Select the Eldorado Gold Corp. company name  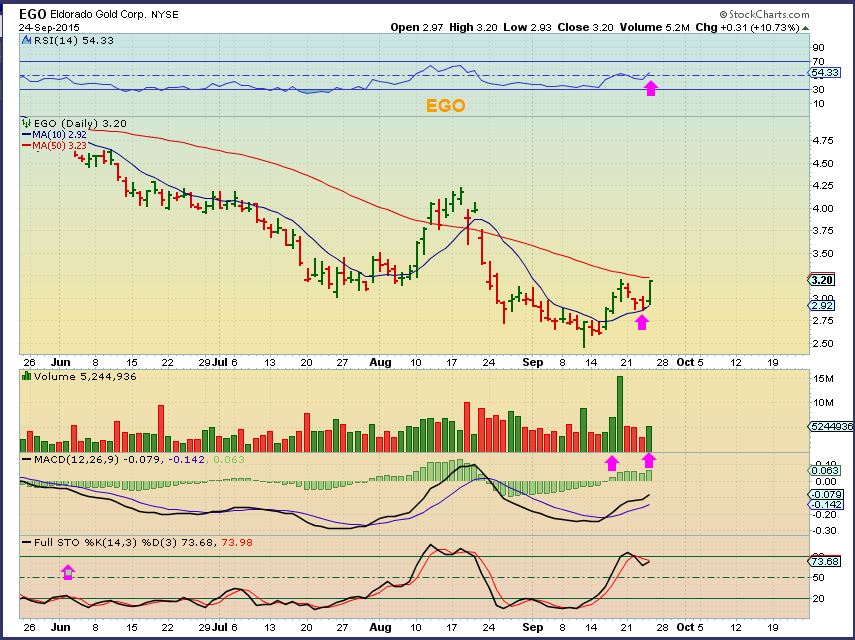pyautogui.click(x=99, y=15)
